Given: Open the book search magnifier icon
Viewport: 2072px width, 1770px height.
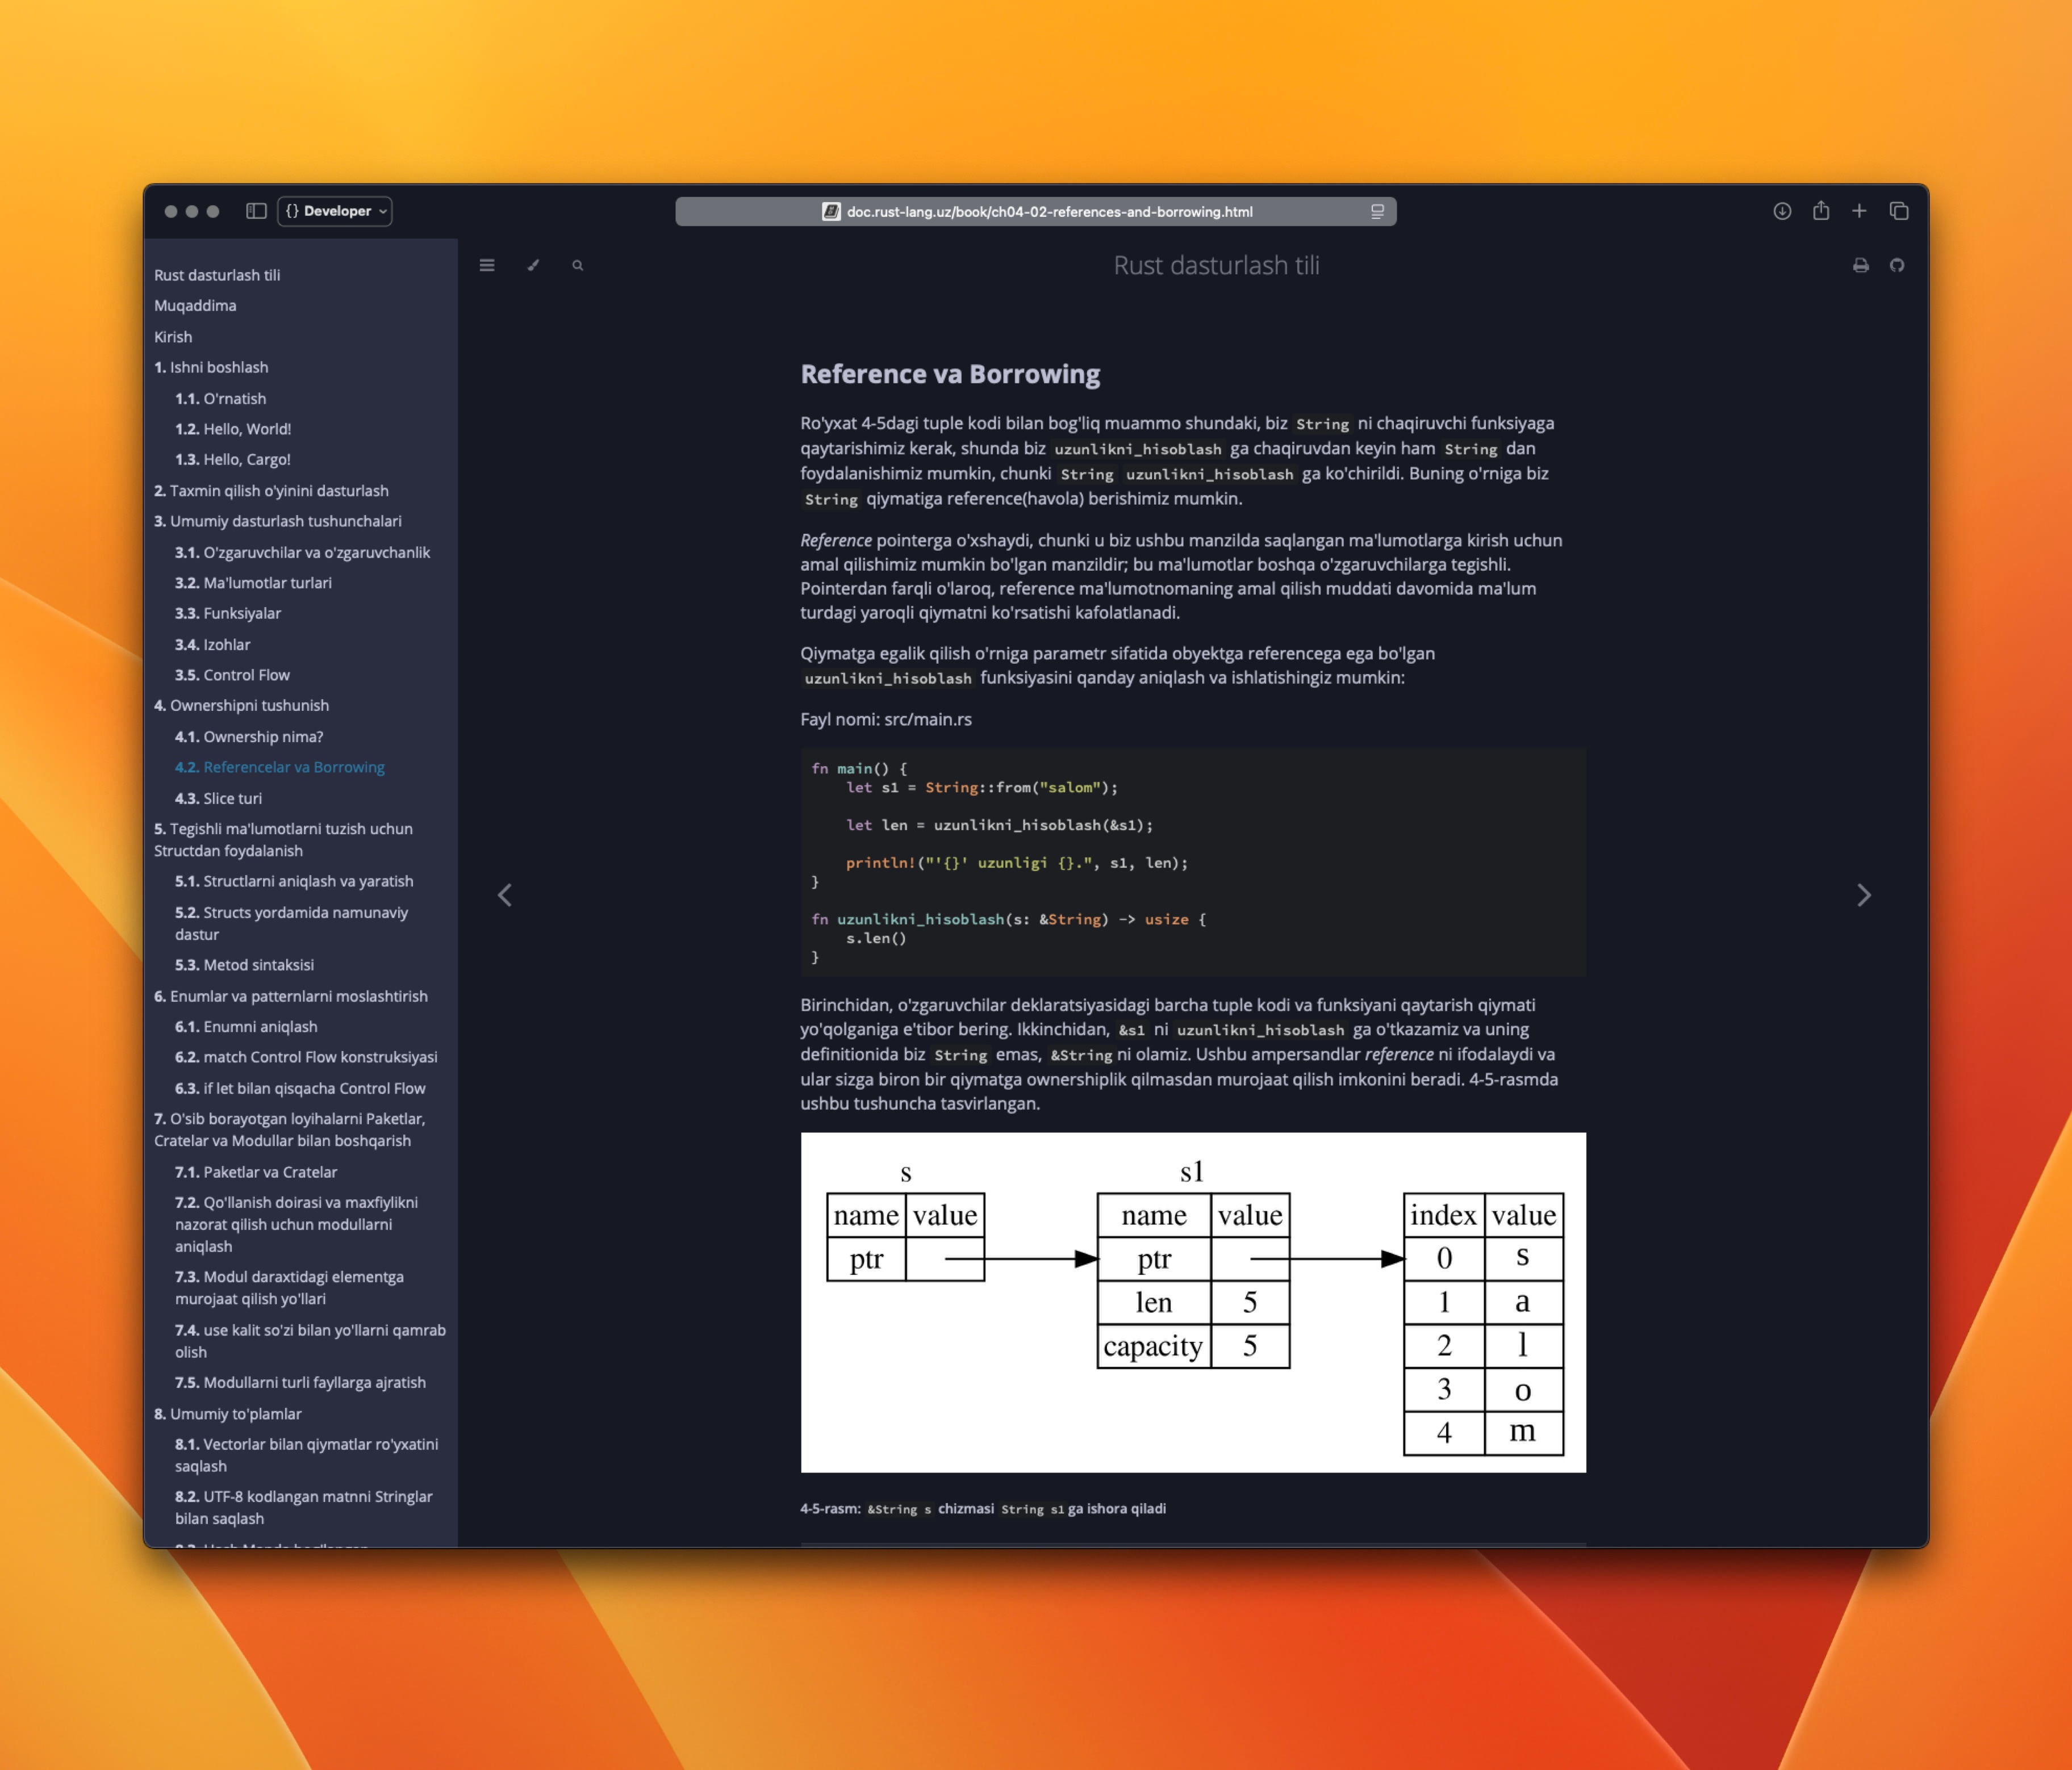Looking at the screenshot, I should pos(577,265).
